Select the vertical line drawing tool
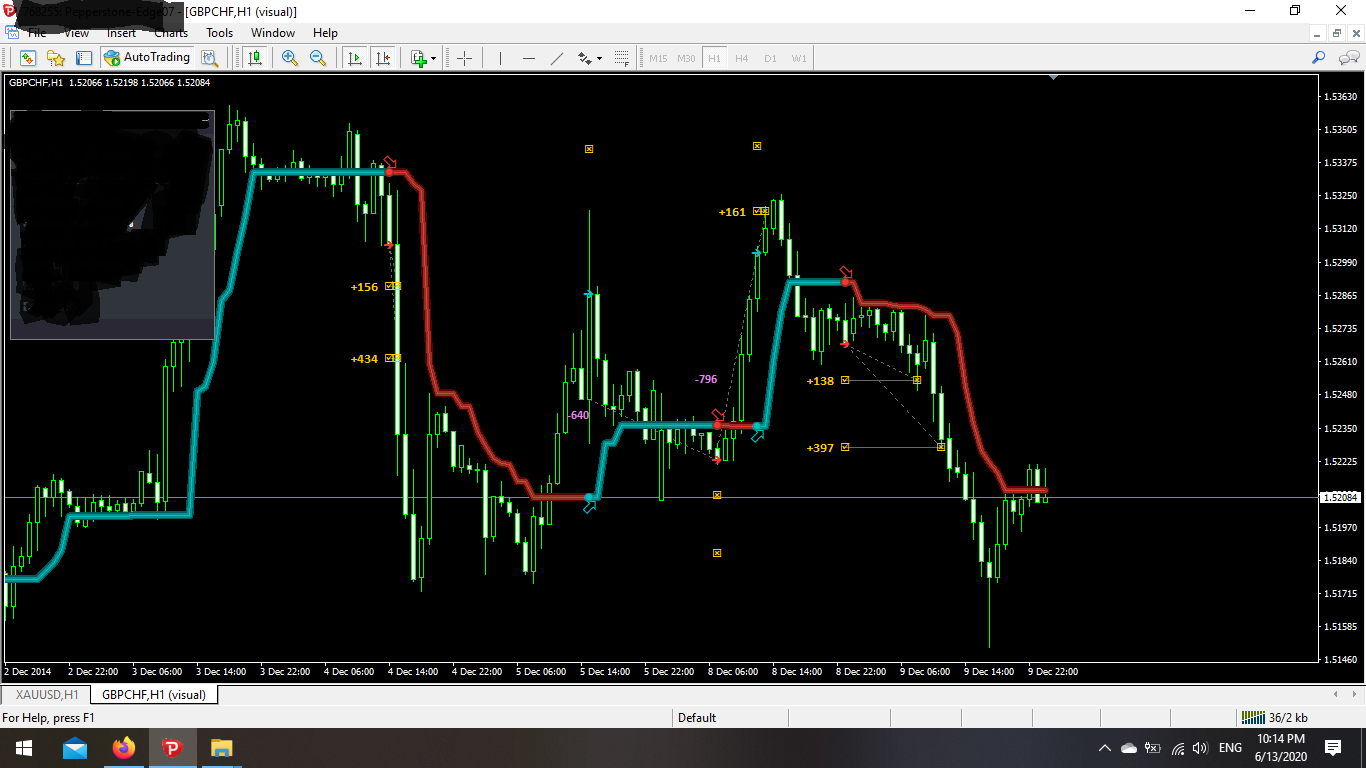Viewport: 1366px width, 768px height. (x=500, y=58)
